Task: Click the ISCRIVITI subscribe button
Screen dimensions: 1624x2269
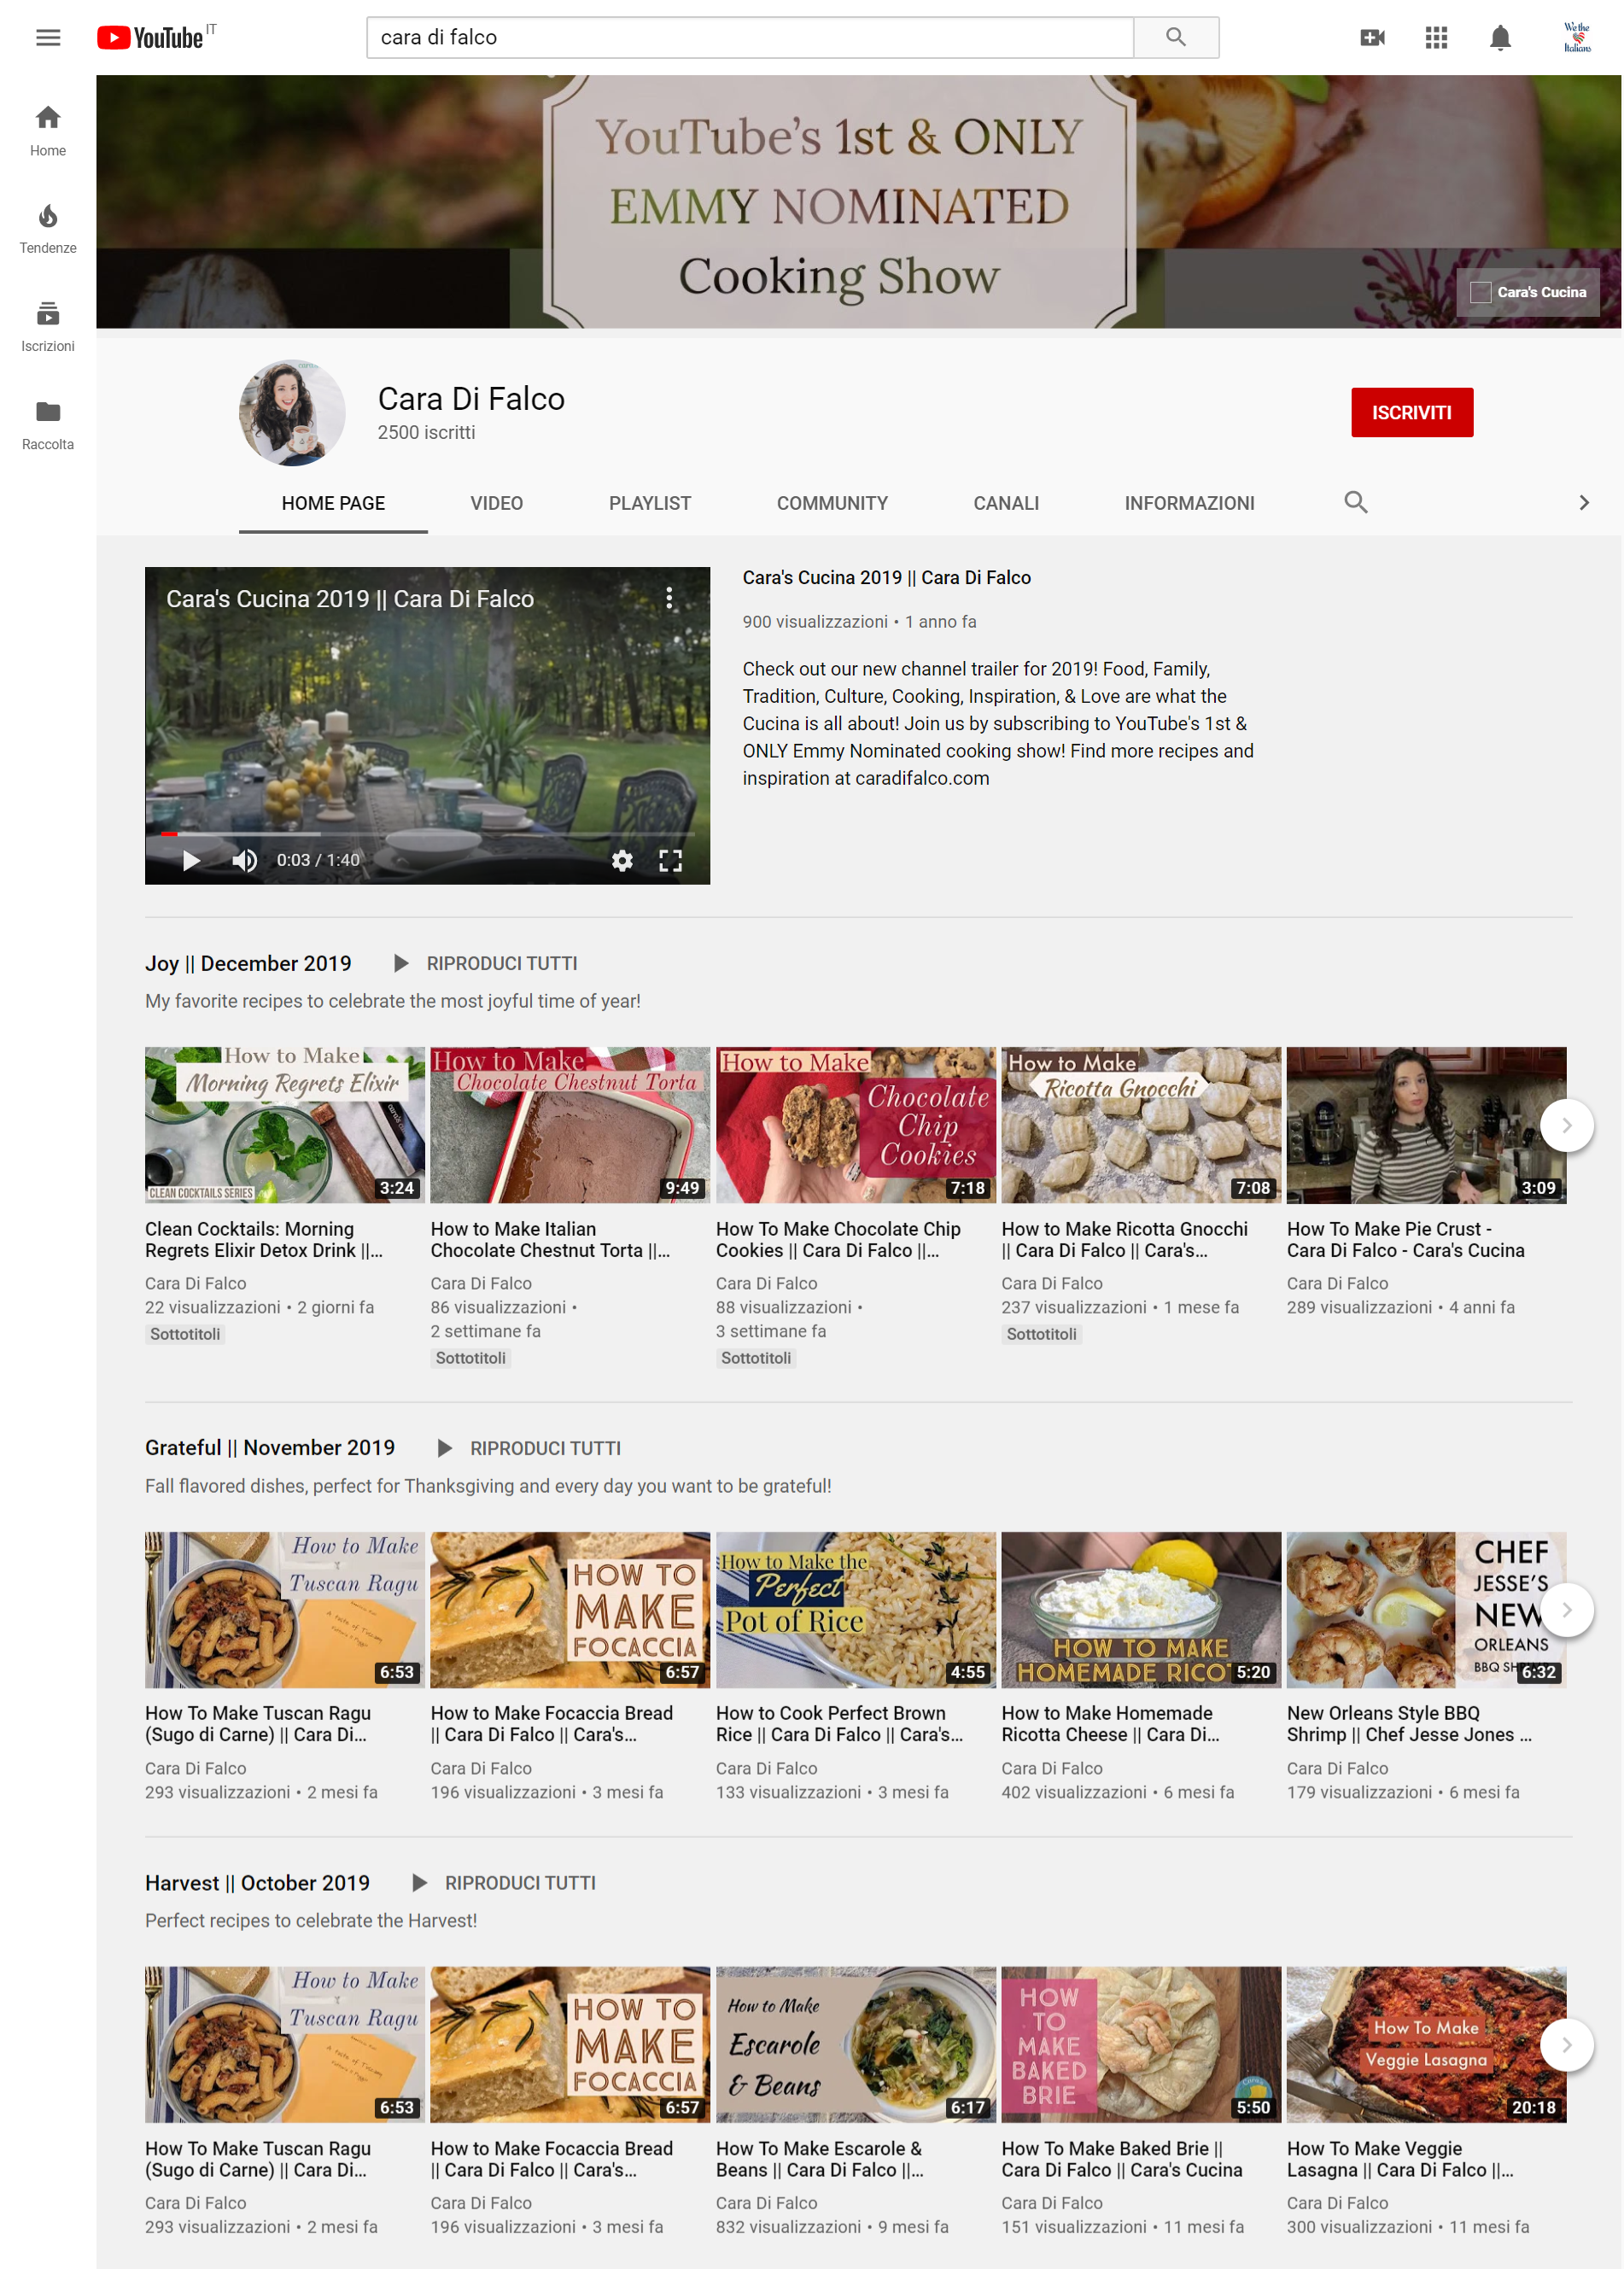Action: pyautogui.click(x=1411, y=412)
